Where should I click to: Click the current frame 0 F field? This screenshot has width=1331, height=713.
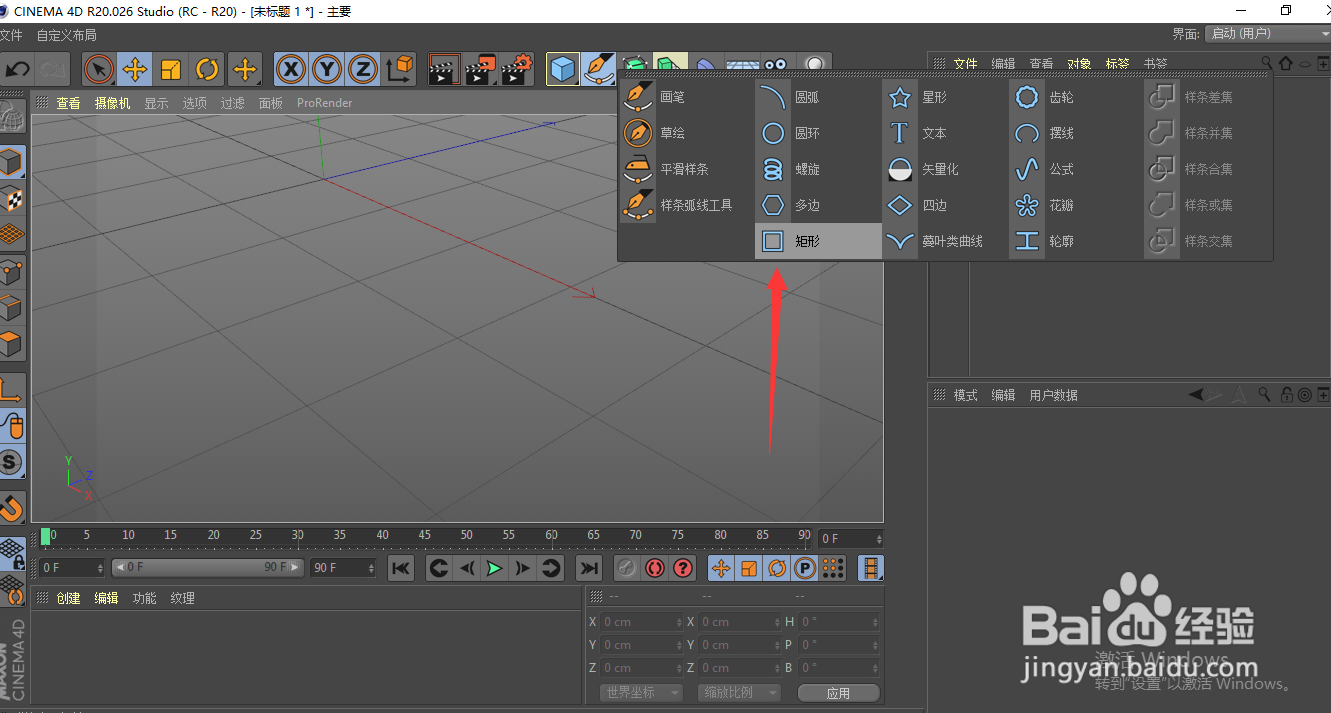pyautogui.click(x=850, y=538)
